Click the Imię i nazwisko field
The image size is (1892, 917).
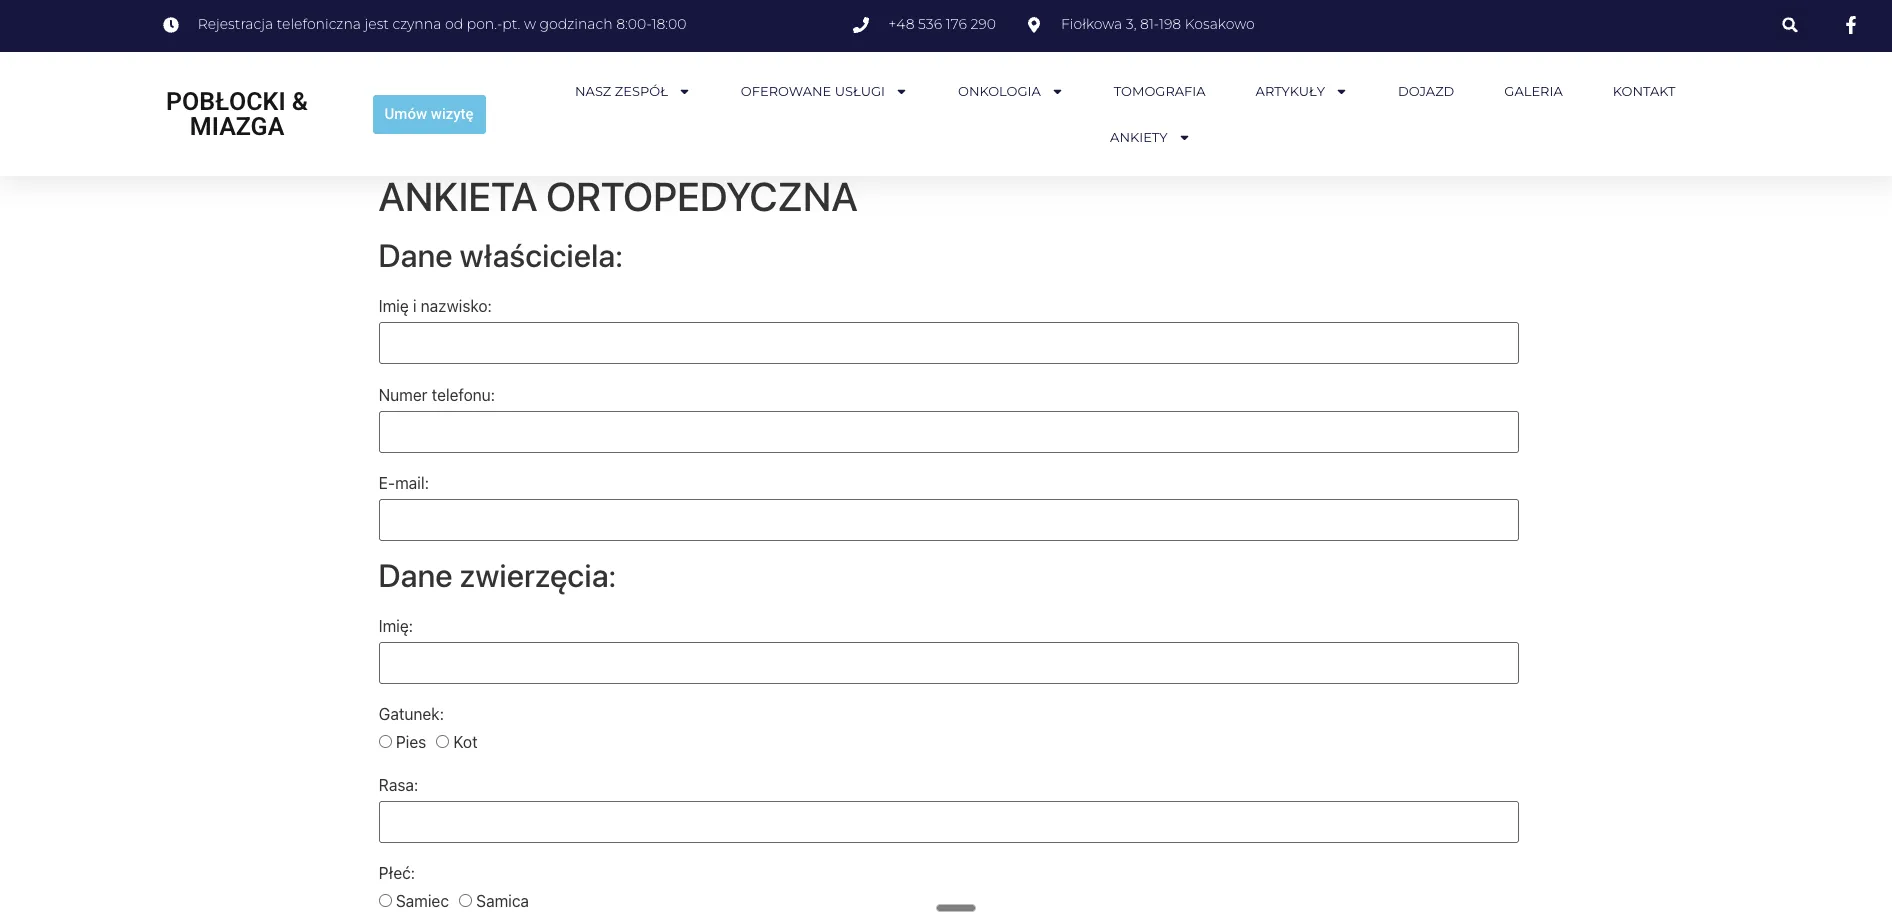point(948,343)
